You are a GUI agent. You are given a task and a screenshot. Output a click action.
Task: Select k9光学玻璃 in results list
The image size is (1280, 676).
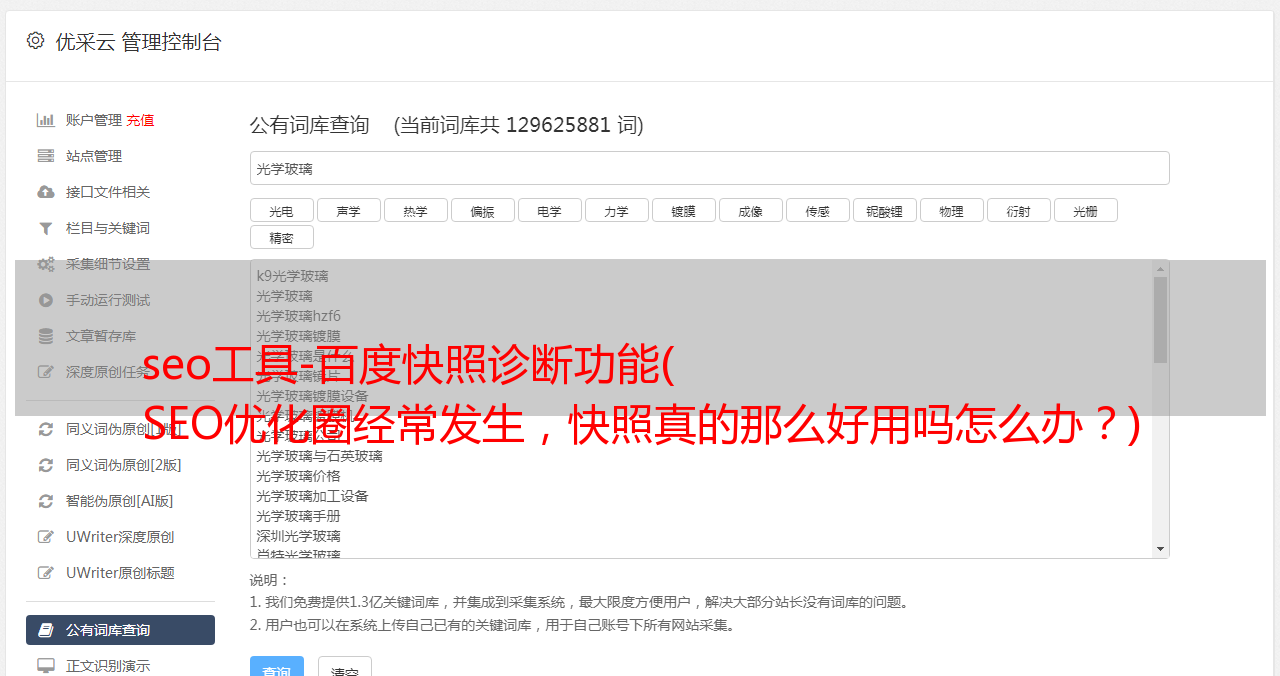(x=292, y=276)
